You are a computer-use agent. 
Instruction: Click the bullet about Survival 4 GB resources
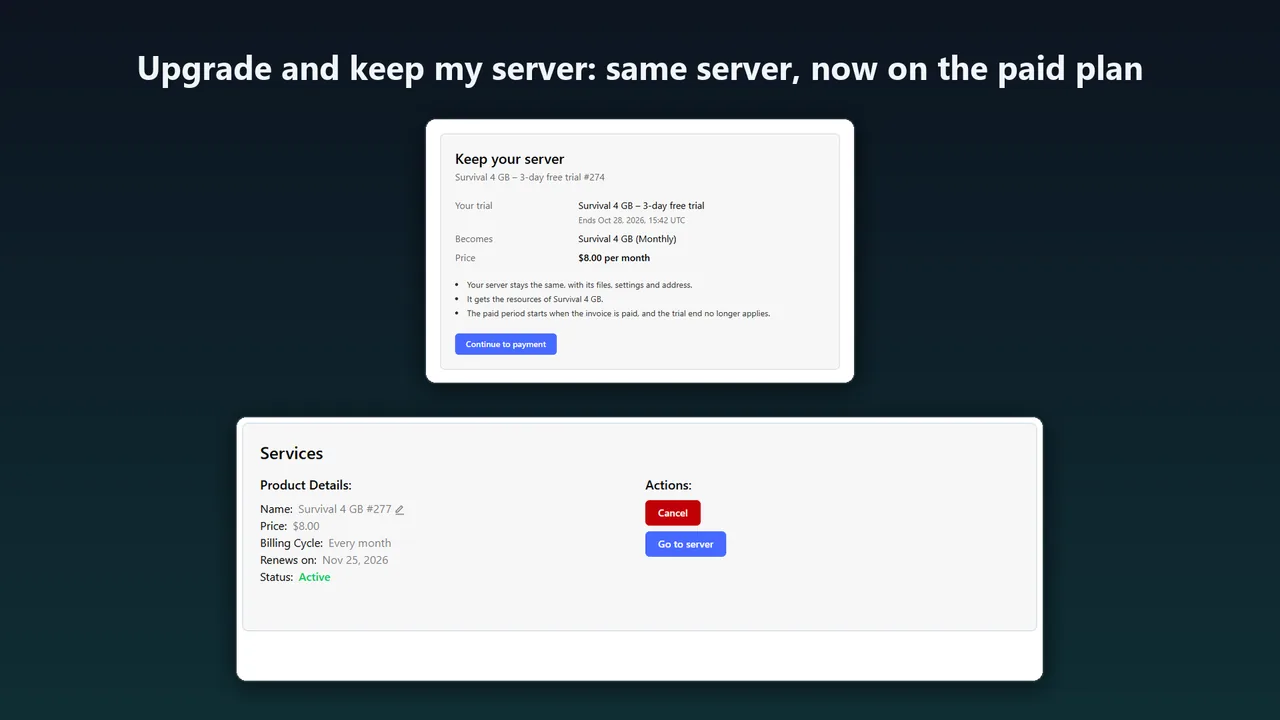tap(535, 299)
